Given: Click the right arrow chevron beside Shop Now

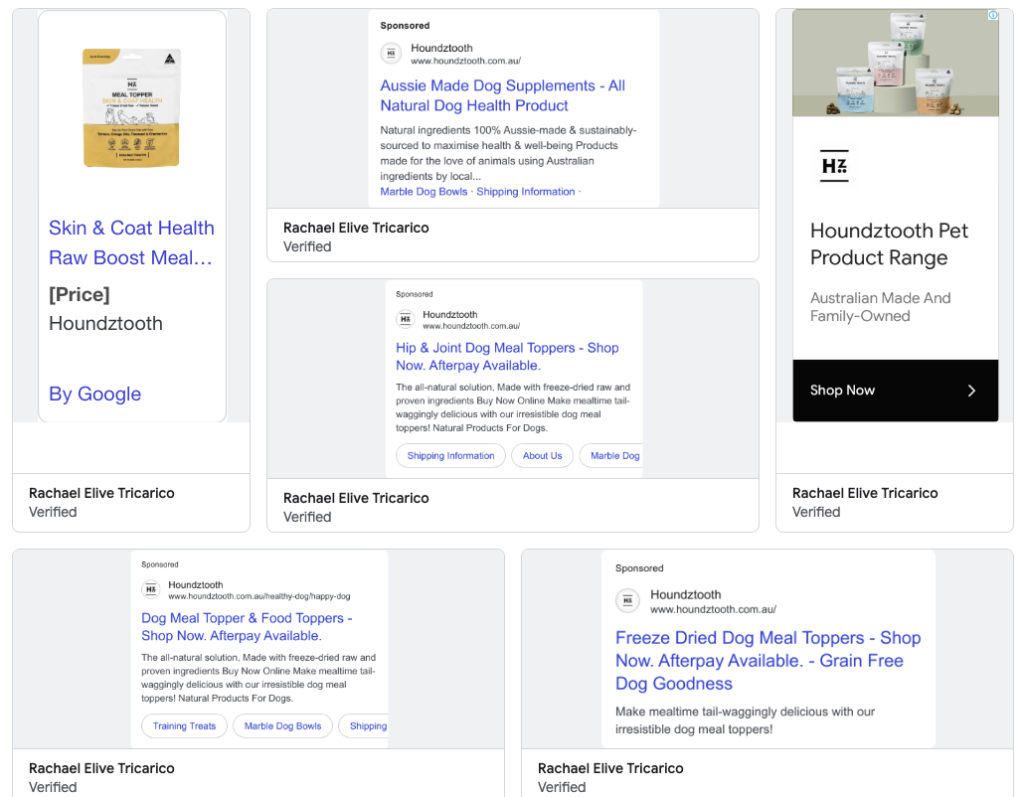Looking at the screenshot, I should click(971, 391).
